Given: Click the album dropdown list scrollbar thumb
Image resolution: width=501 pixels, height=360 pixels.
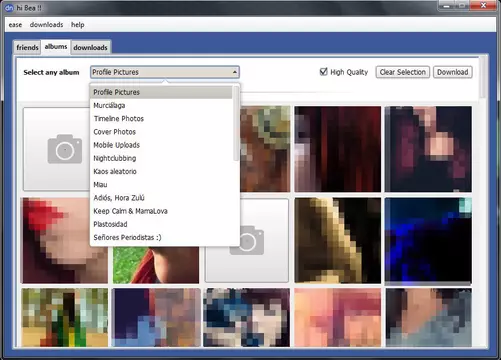Looking at the screenshot, I should 236,123.
